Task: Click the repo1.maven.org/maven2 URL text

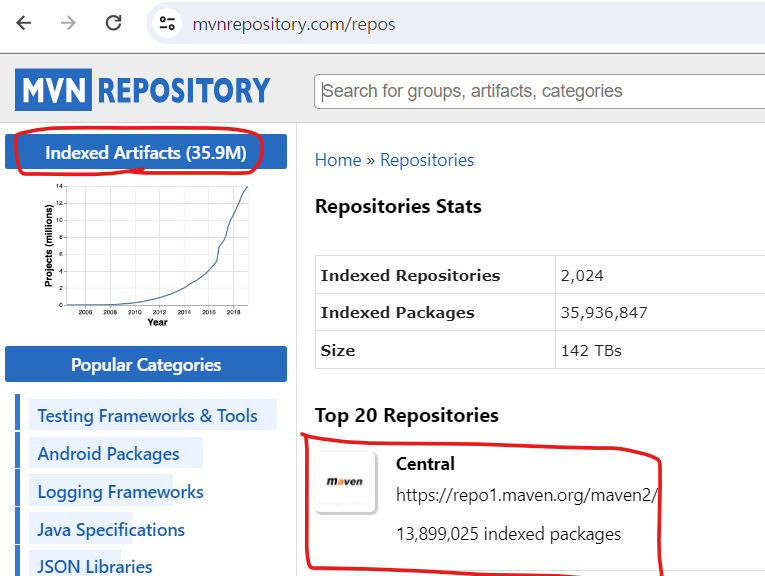Action: pyautogui.click(x=527, y=495)
